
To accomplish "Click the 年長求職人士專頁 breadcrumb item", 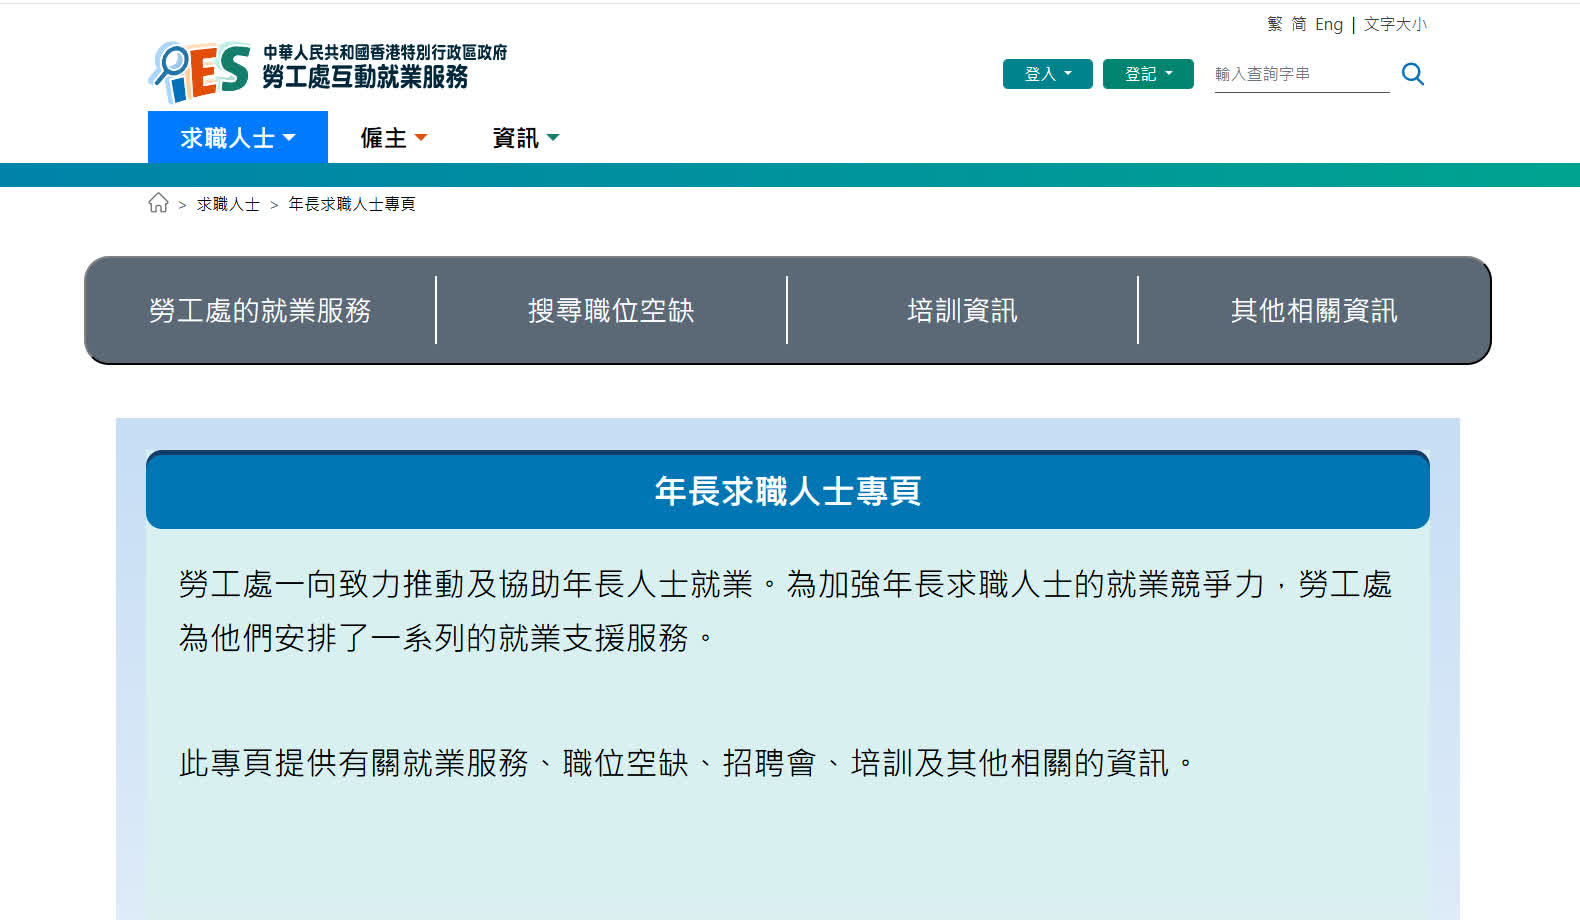I will 351,204.
